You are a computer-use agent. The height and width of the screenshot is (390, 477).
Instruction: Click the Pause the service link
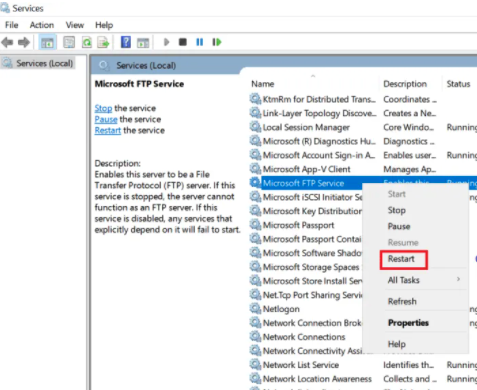pos(106,119)
